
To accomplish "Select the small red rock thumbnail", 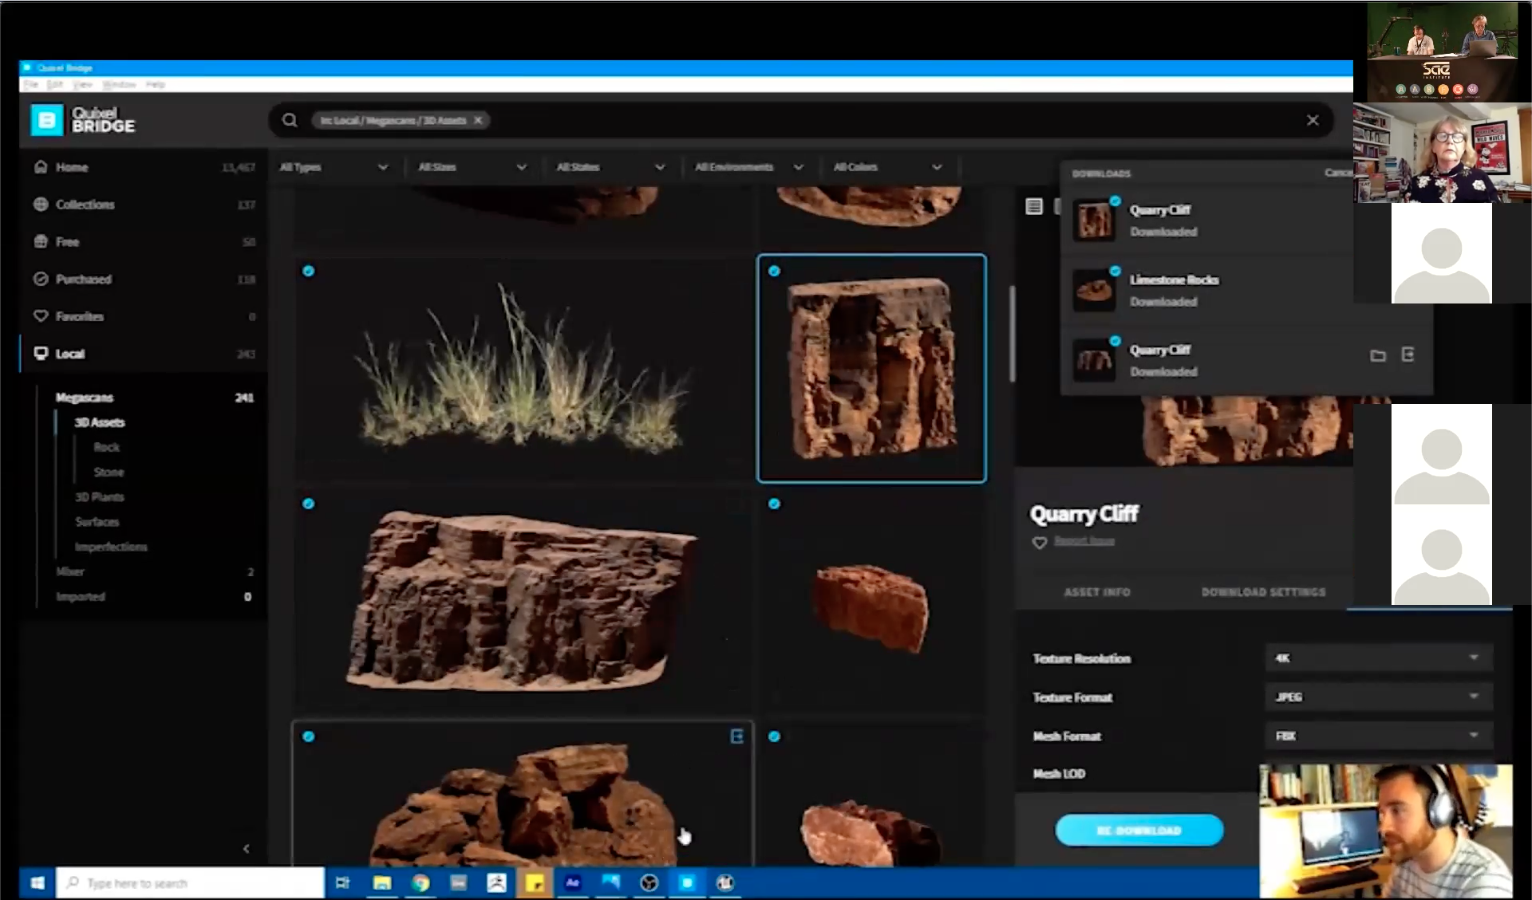I will [872, 601].
